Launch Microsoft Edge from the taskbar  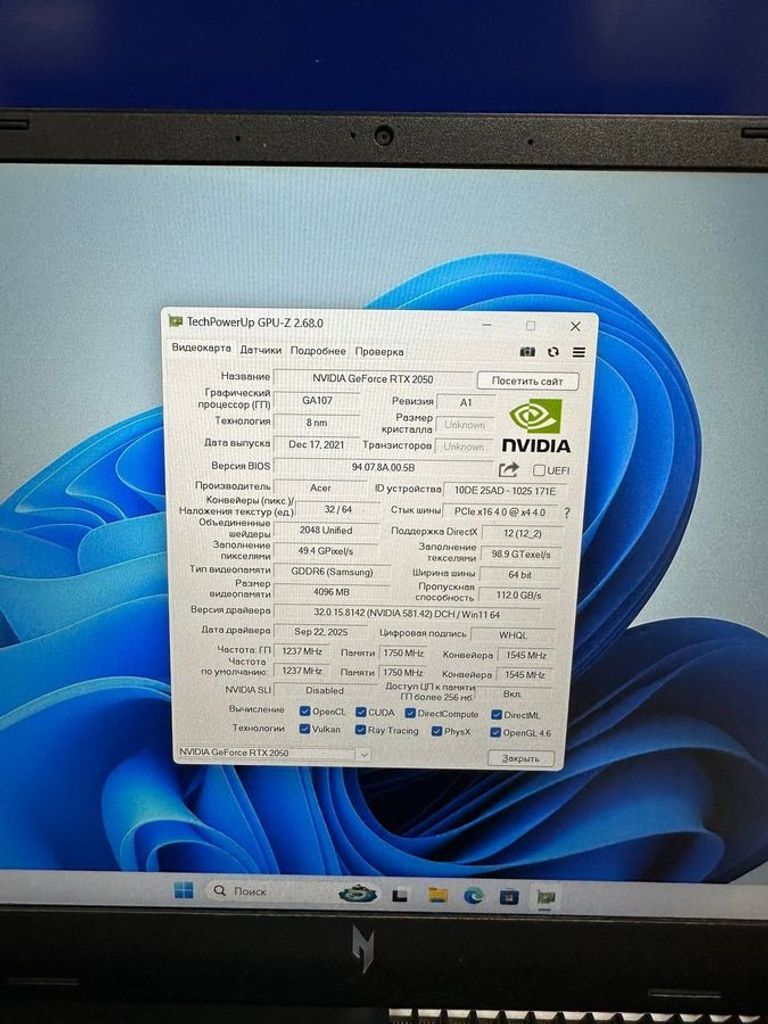coord(473,896)
